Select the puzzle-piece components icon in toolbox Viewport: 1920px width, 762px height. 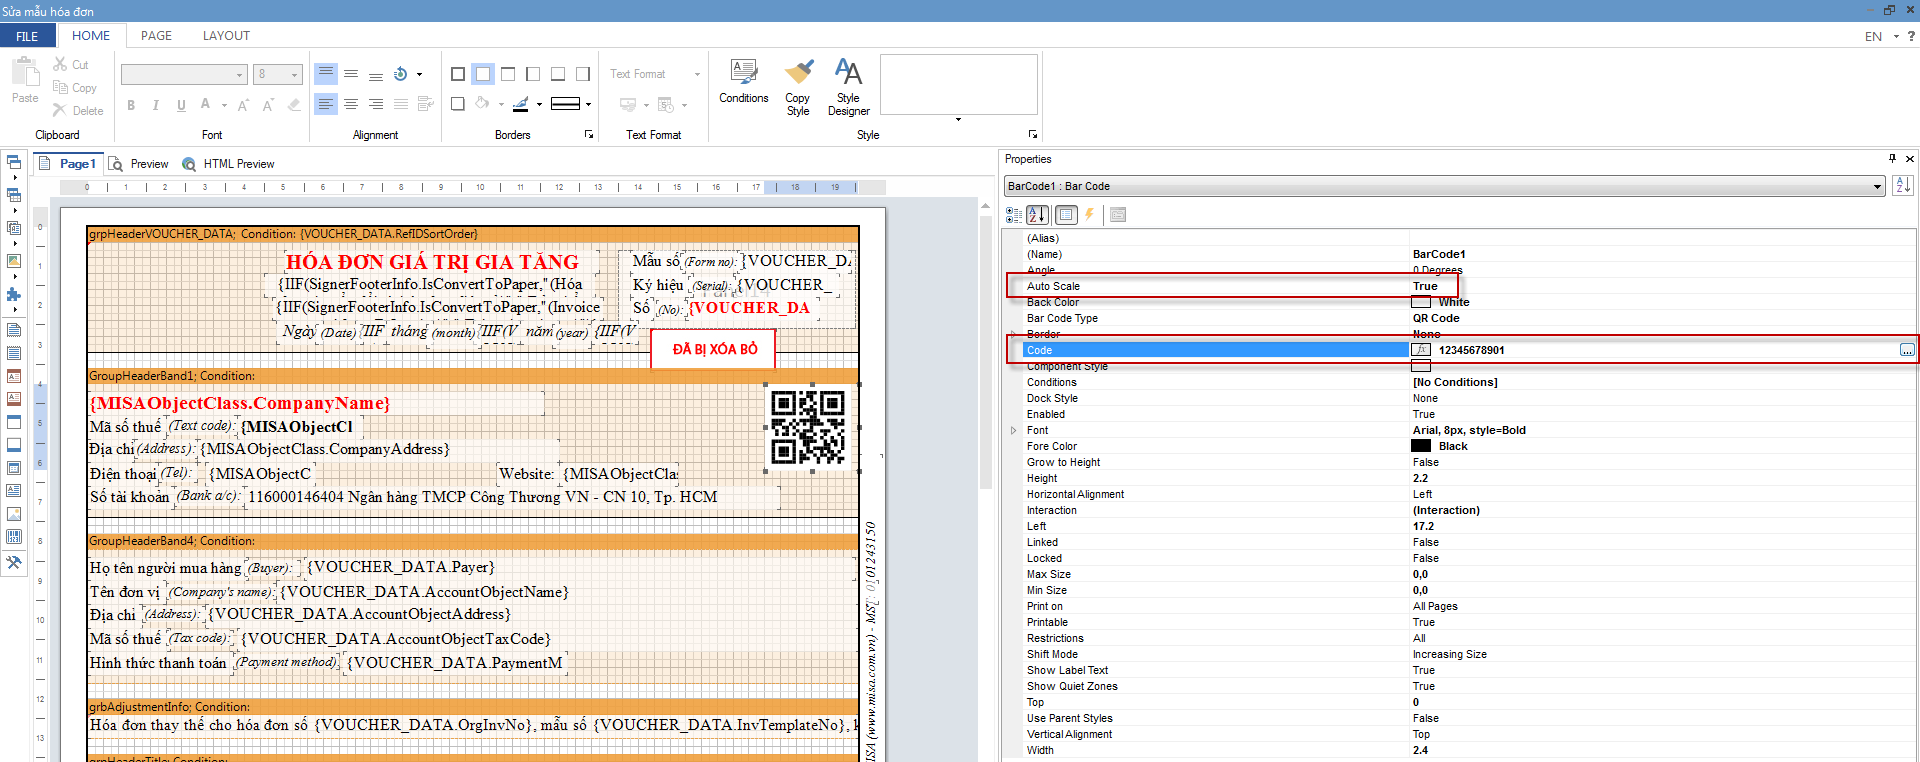(14, 294)
